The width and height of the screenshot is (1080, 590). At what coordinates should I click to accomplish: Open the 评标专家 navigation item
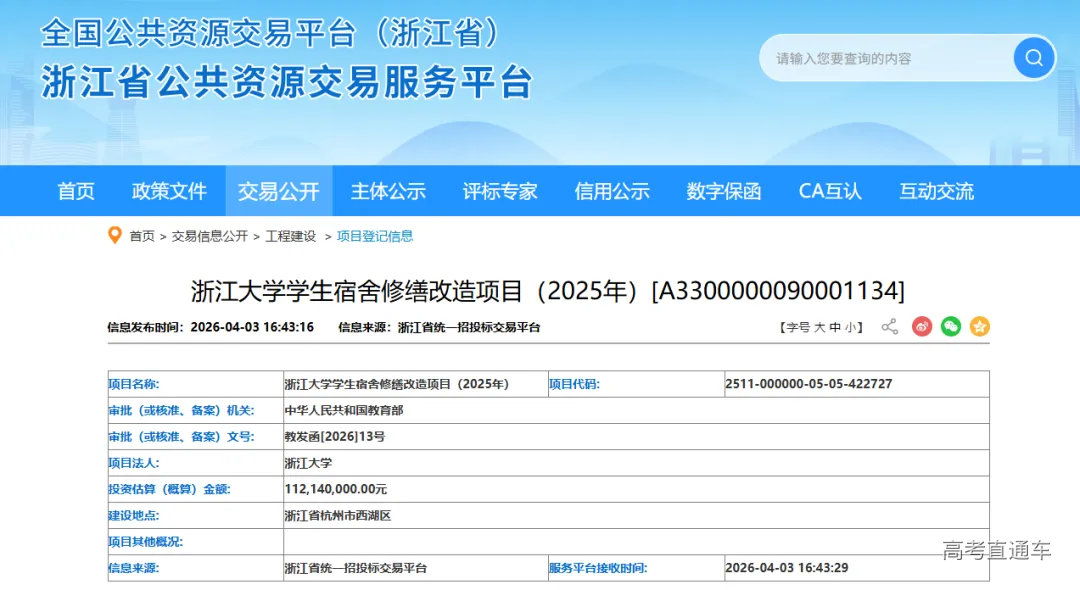click(500, 191)
